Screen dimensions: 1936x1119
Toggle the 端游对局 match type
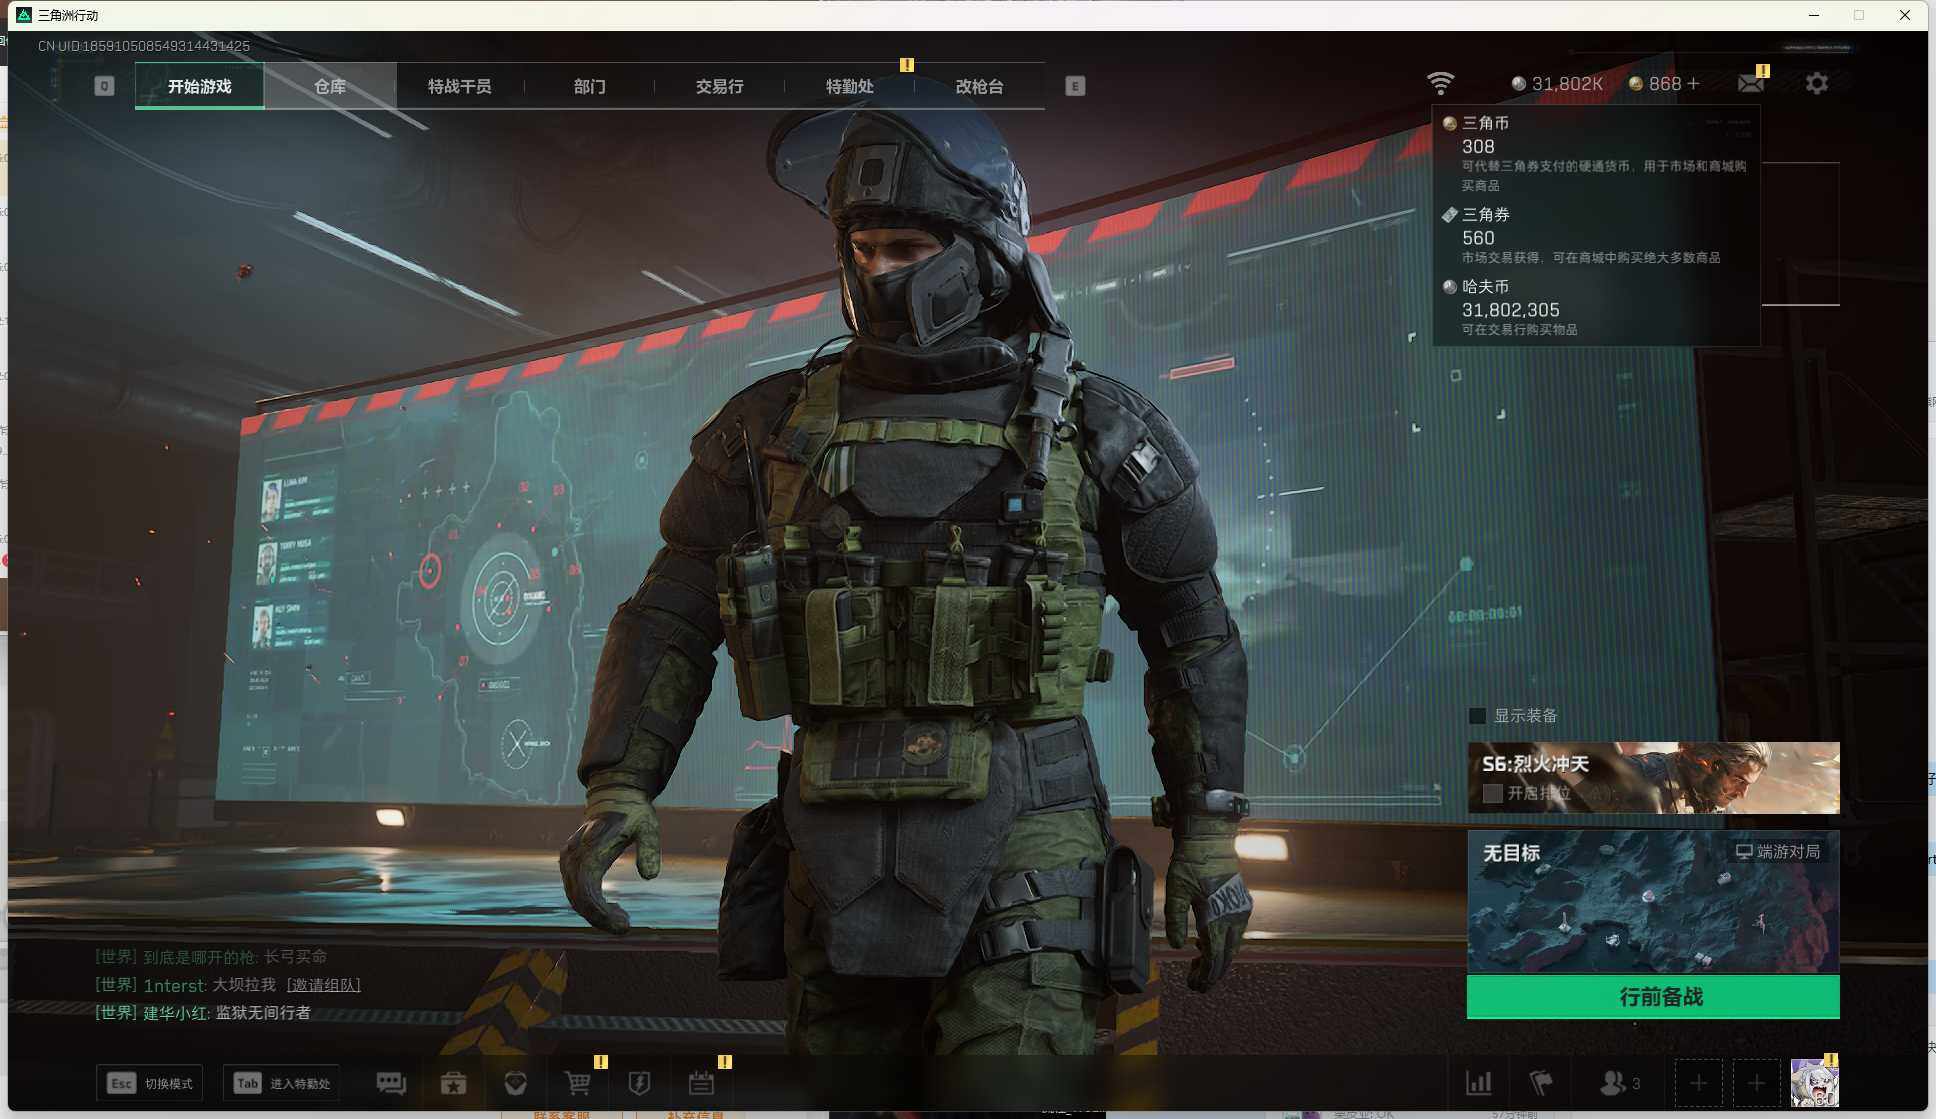[x=1777, y=852]
